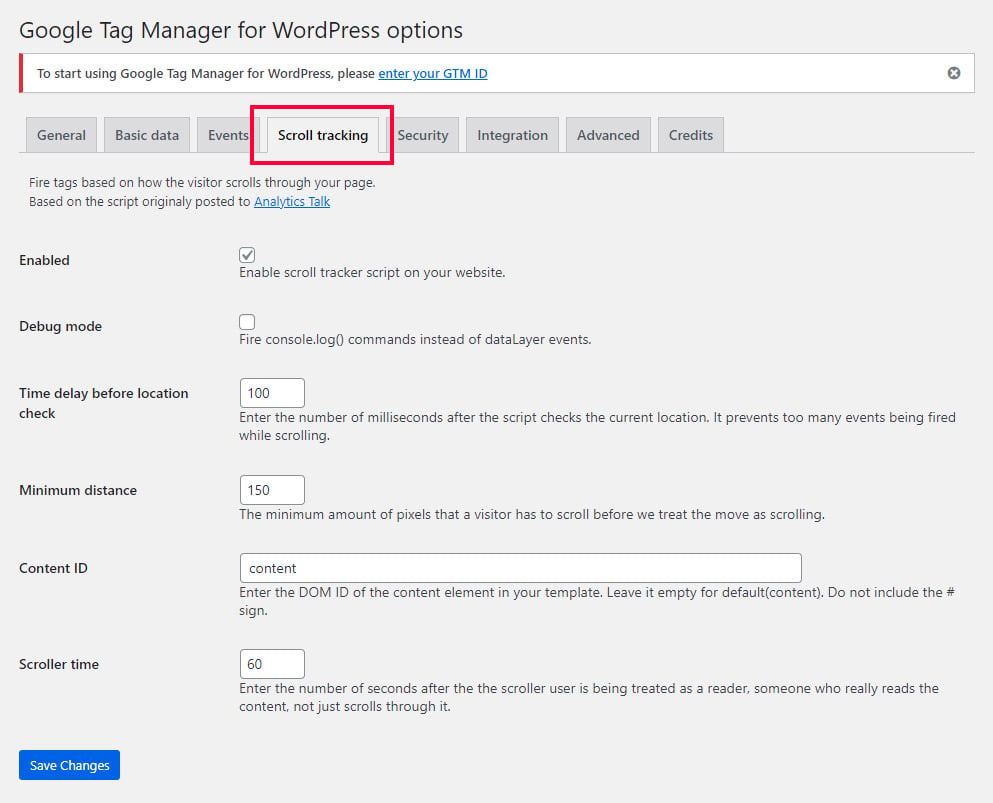Click the Save Changes button
Image resolution: width=993 pixels, height=803 pixels.
pyautogui.click(x=69, y=765)
